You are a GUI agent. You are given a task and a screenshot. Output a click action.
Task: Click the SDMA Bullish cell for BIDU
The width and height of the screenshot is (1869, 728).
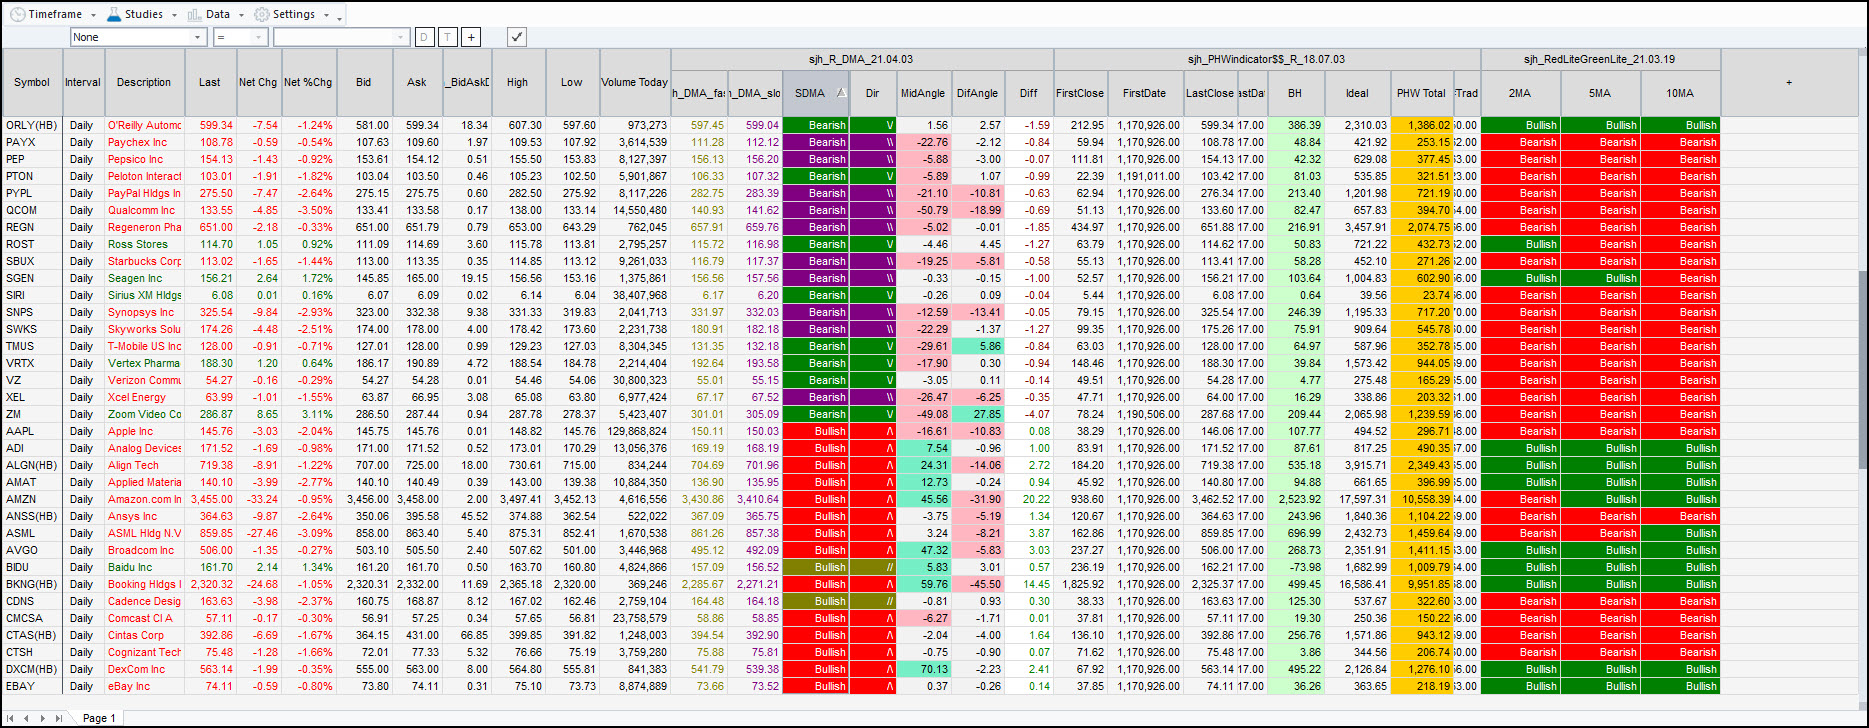pyautogui.click(x=815, y=567)
